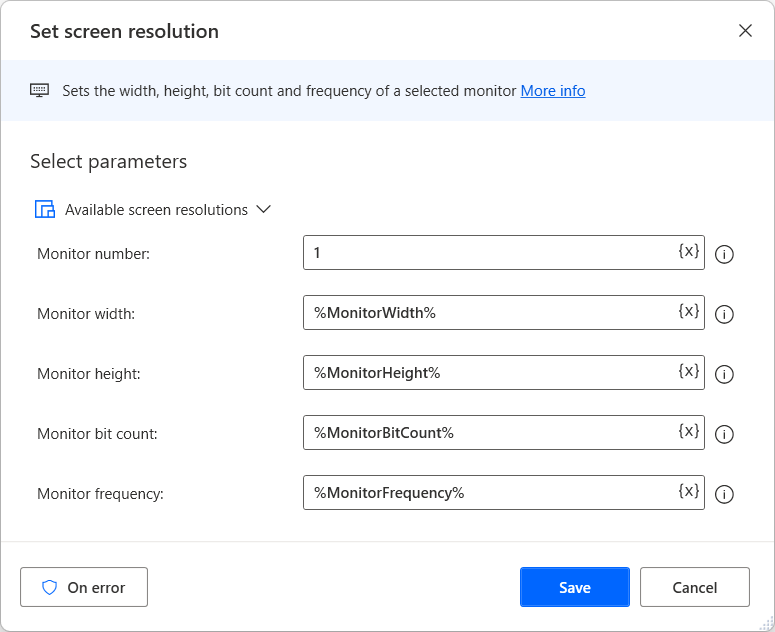Open the More info link
This screenshot has width=775, height=632.
tap(553, 91)
